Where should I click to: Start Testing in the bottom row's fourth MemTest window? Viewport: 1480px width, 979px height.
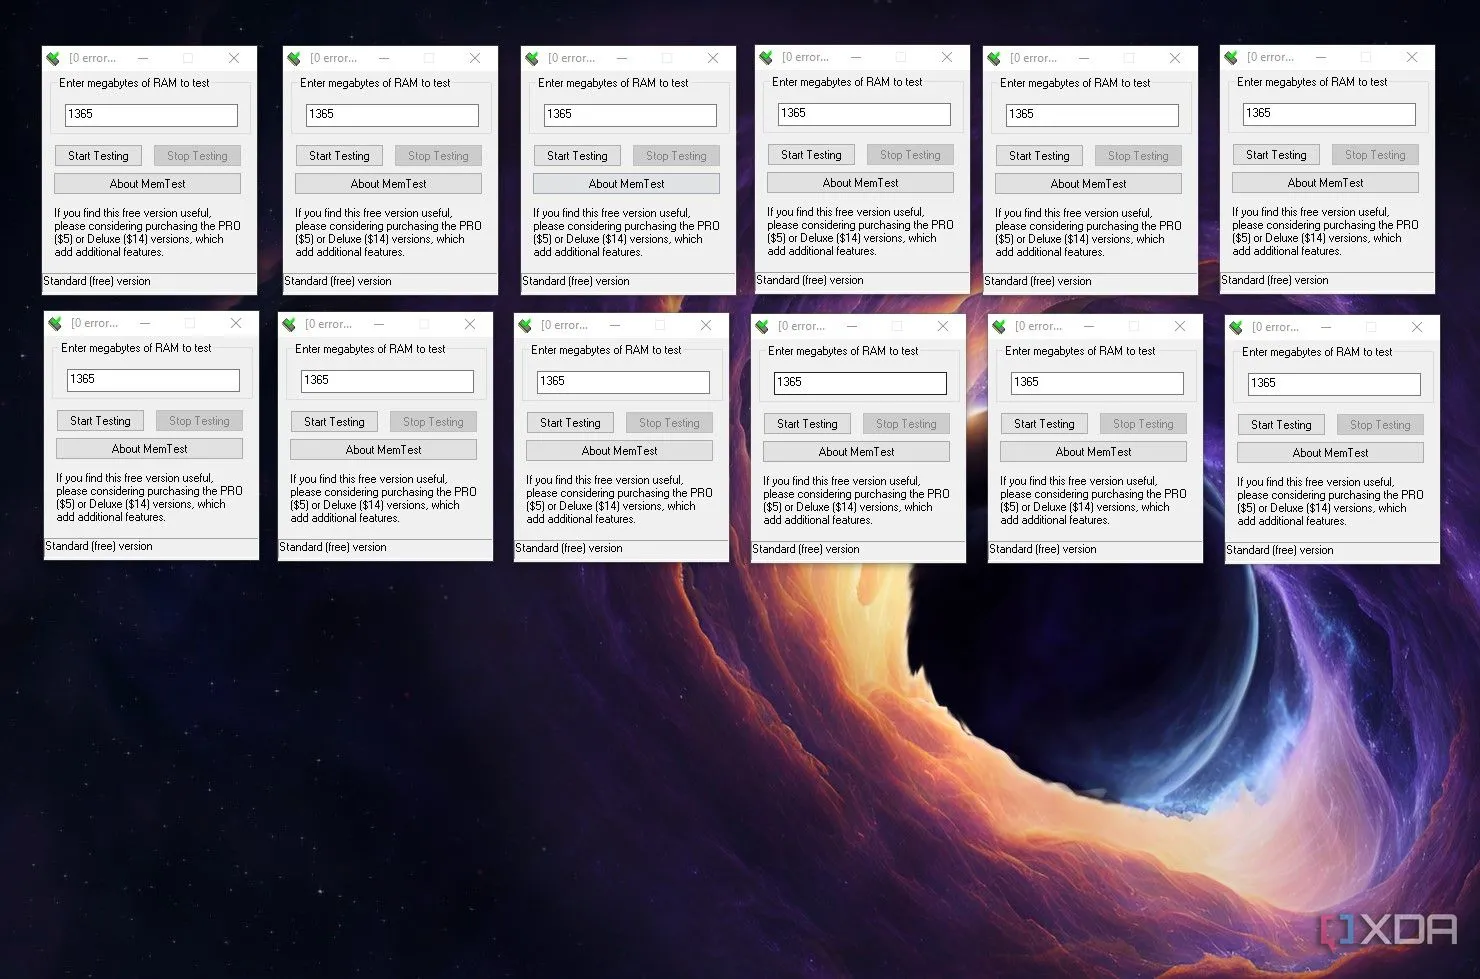pyautogui.click(x=807, y=424)
